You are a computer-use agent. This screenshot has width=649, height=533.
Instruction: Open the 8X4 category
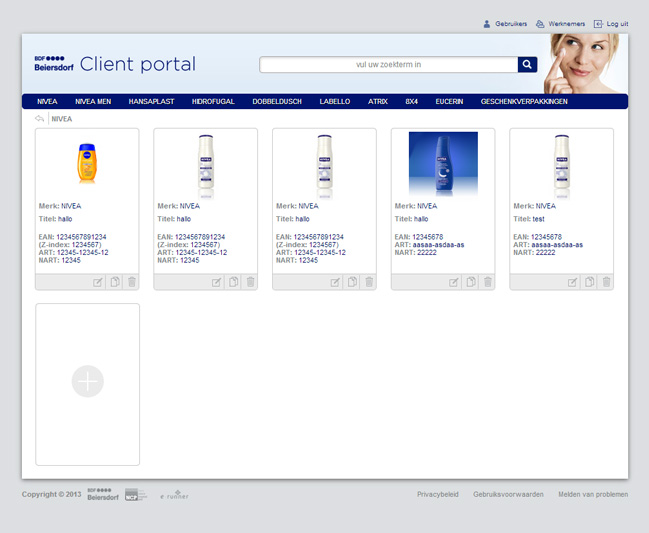coord(411,101)
